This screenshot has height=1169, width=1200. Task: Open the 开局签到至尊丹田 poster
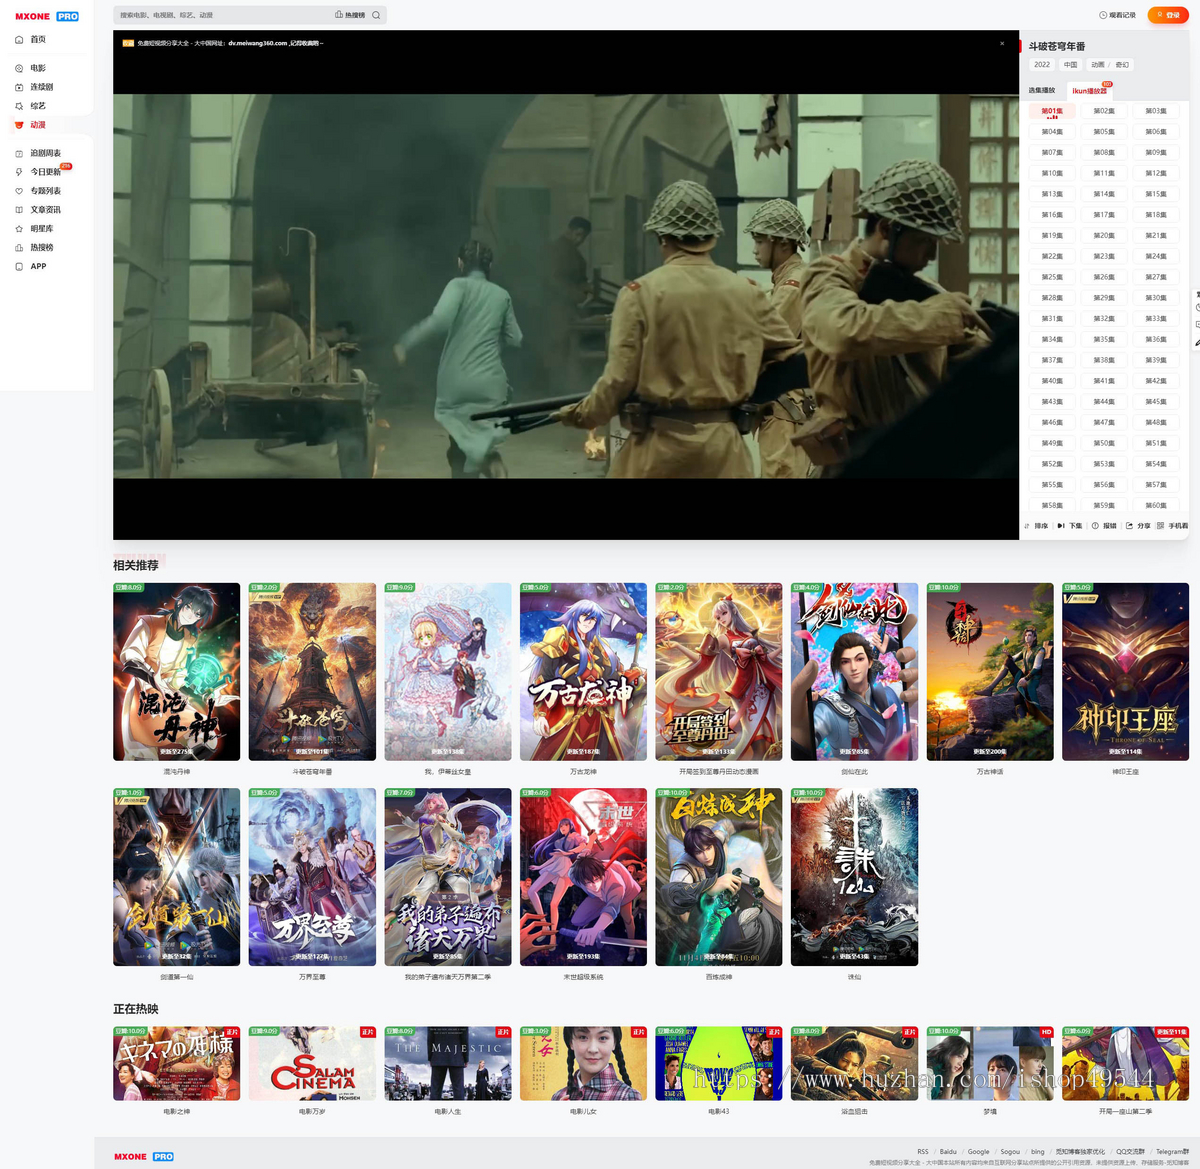pyautogui.click(x=719, y=672)
